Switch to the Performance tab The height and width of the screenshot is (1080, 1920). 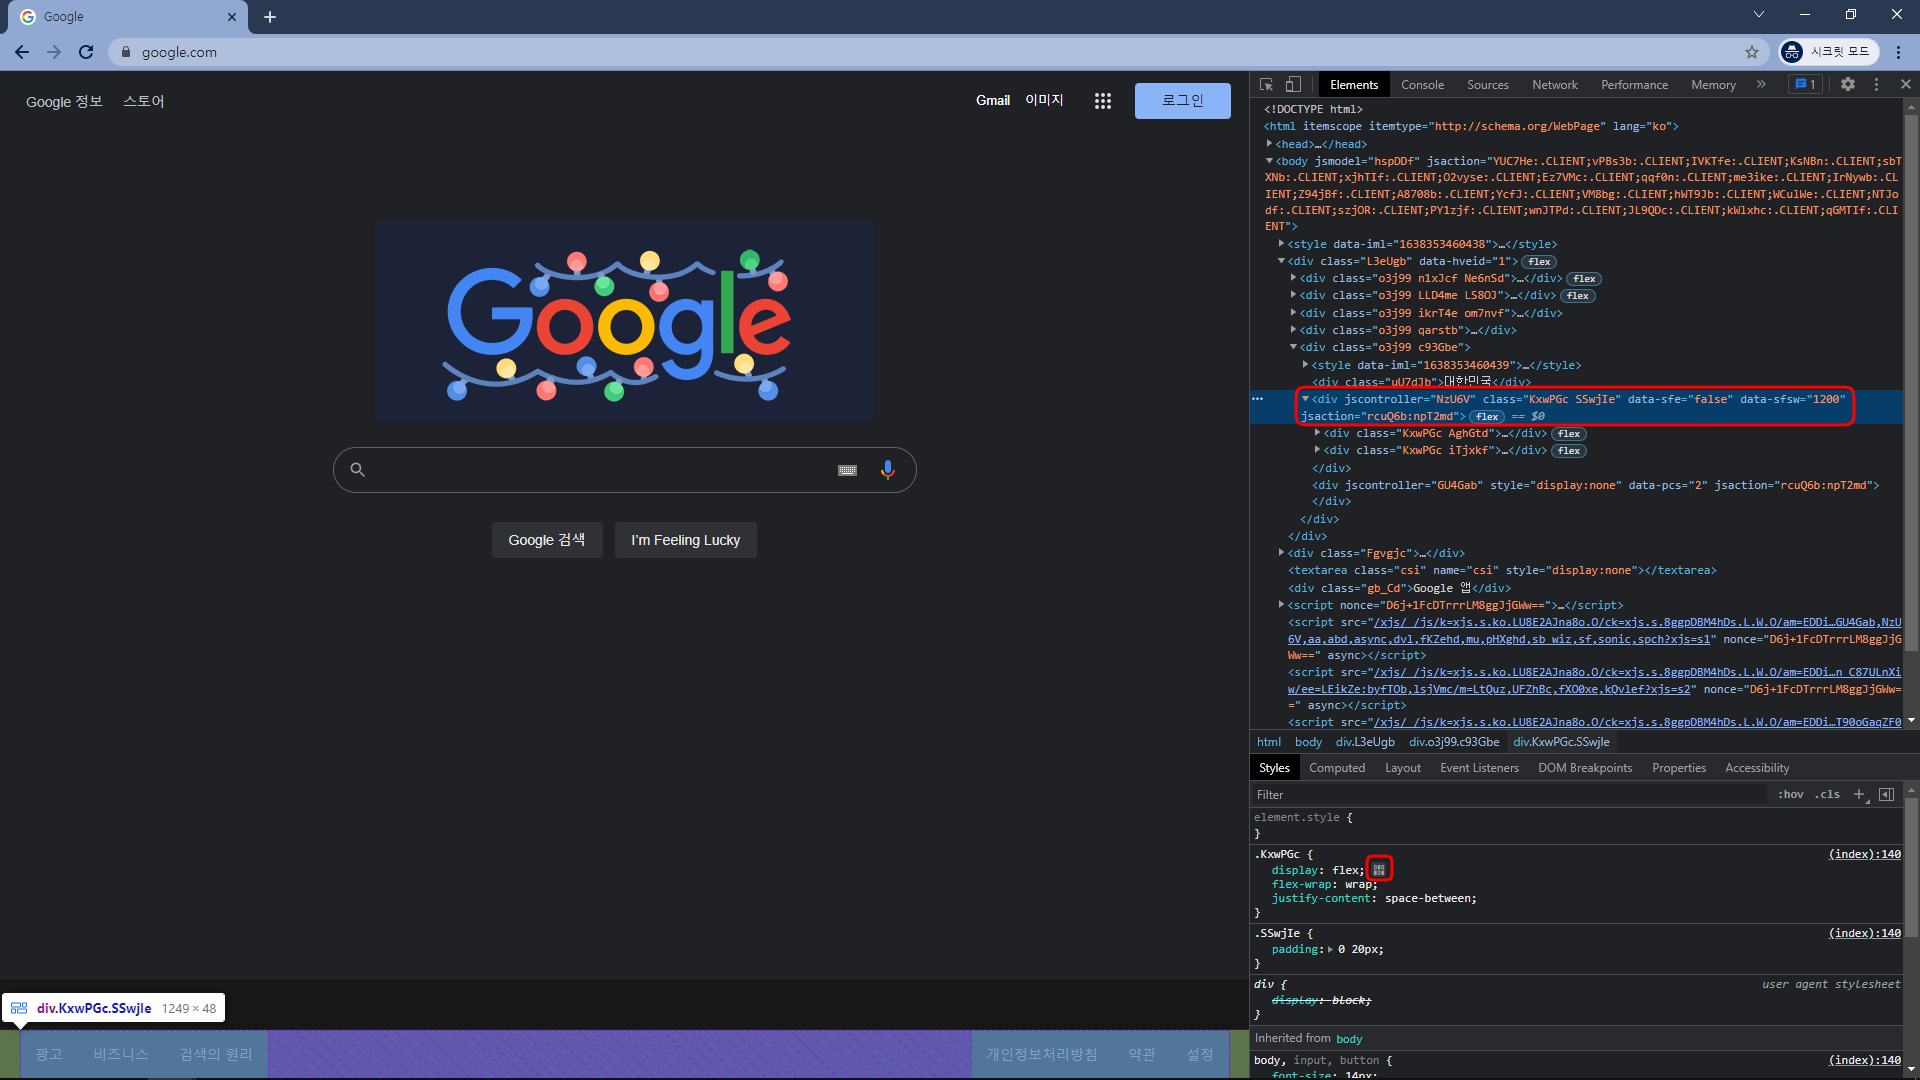(1634, 85)
